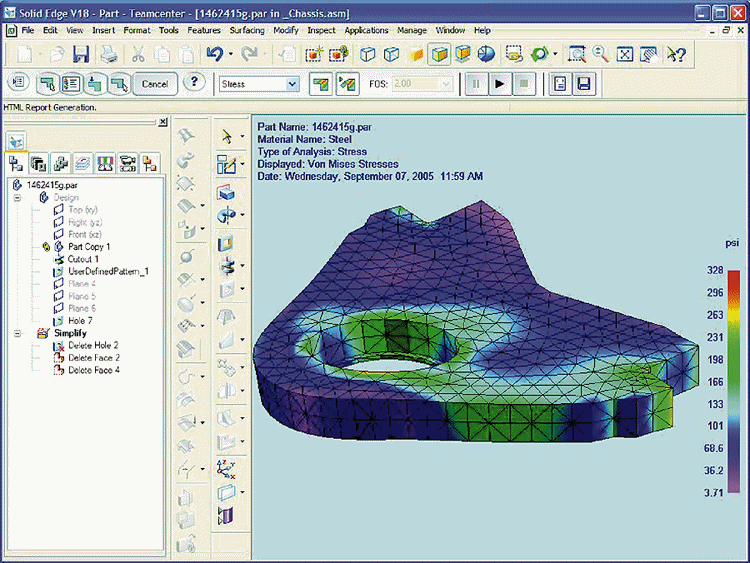Open the Applications menu
This screenshot has height=563, width=750.
point(366,30)
